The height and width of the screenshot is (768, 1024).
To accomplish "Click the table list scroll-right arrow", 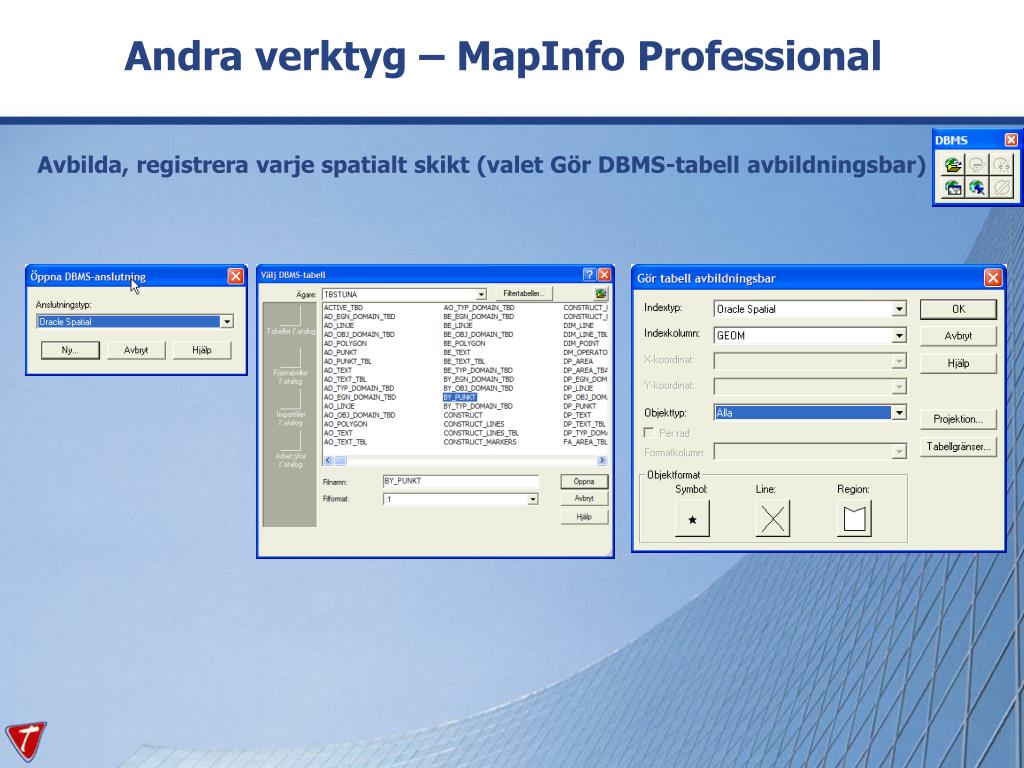I will click(x=602, y=460).
